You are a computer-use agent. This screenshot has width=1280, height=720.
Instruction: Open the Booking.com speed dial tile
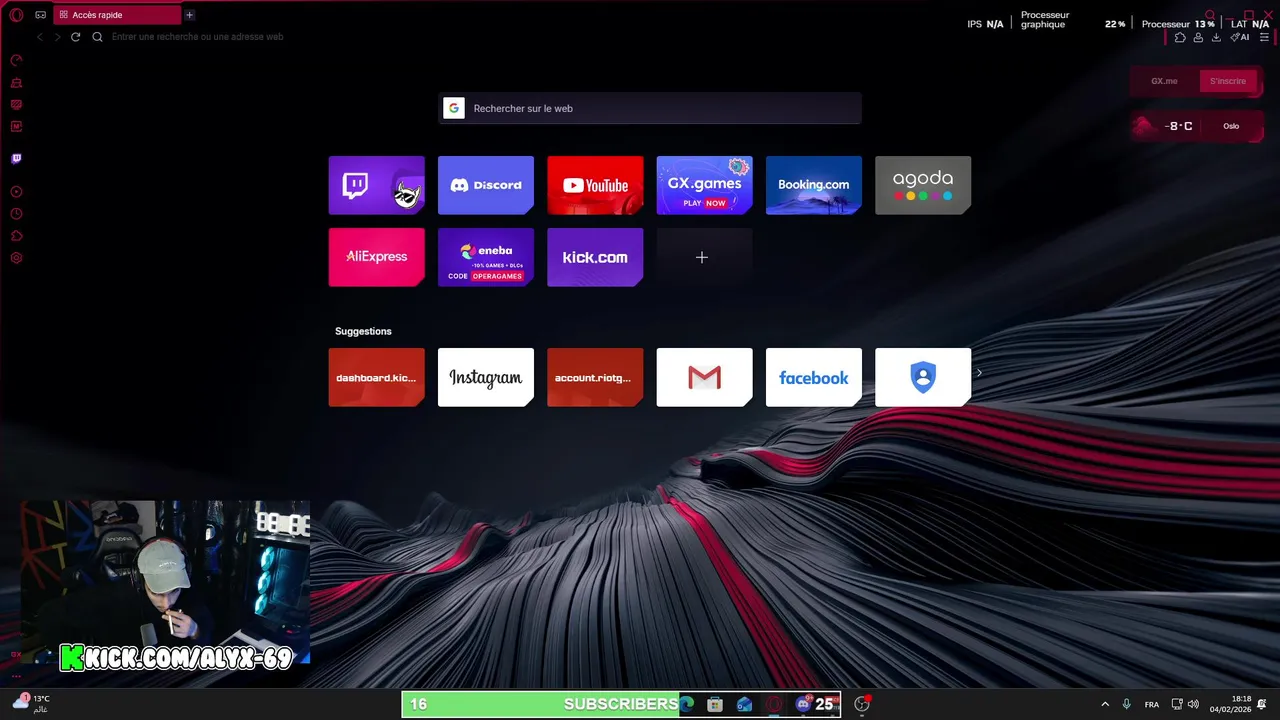click(x=814, y=185)
